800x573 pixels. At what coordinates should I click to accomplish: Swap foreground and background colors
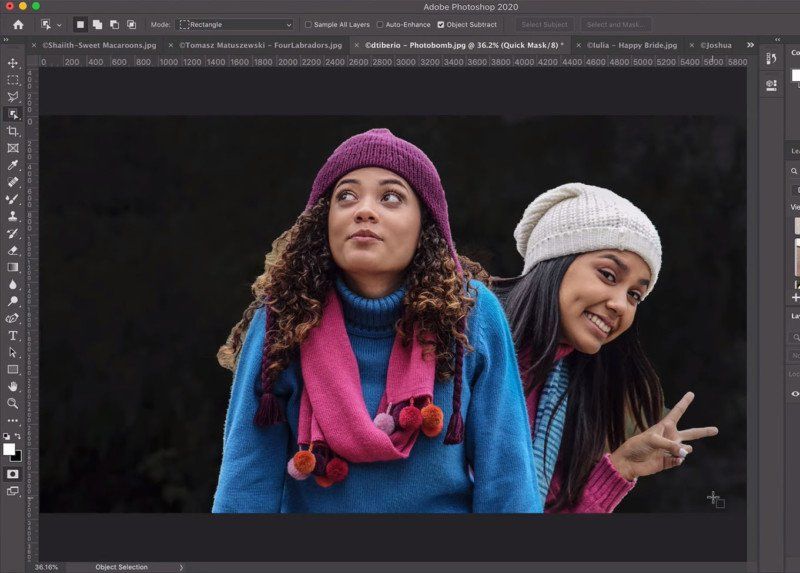pos(18,436)
